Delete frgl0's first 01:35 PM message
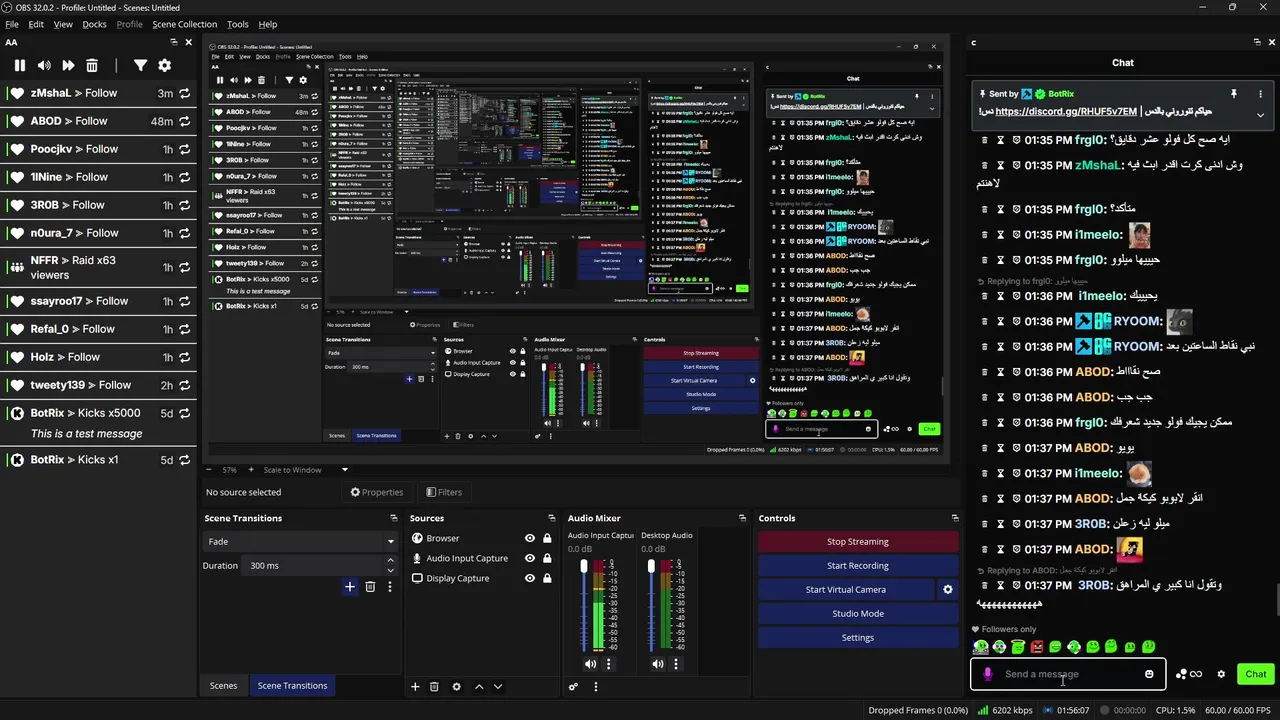This screenshot has height=720, width=1280. pos(985,140)
